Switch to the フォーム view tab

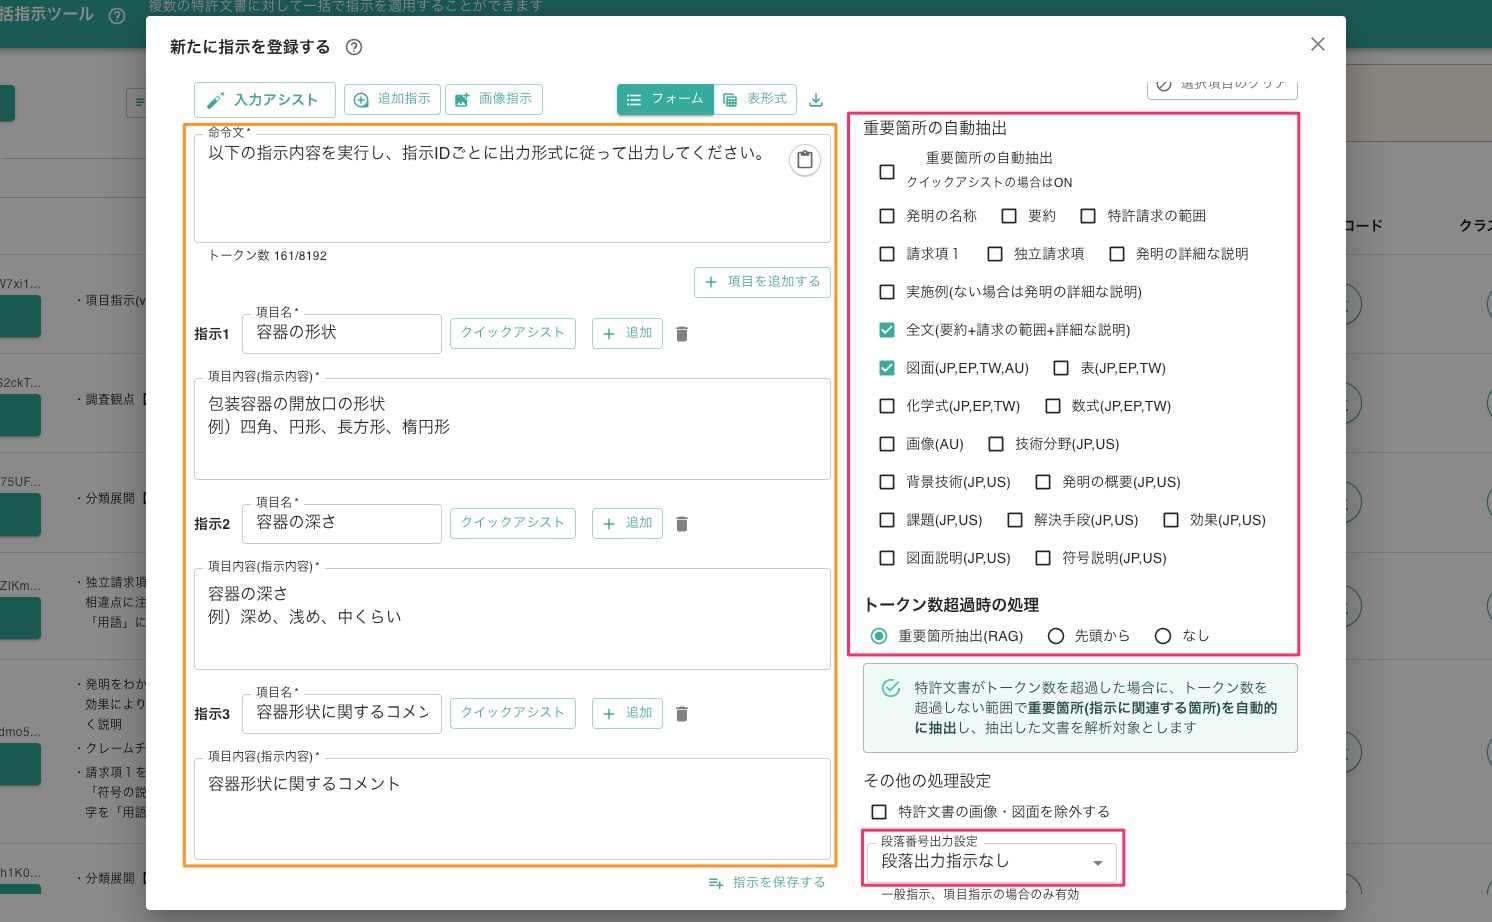pos(665,99)
